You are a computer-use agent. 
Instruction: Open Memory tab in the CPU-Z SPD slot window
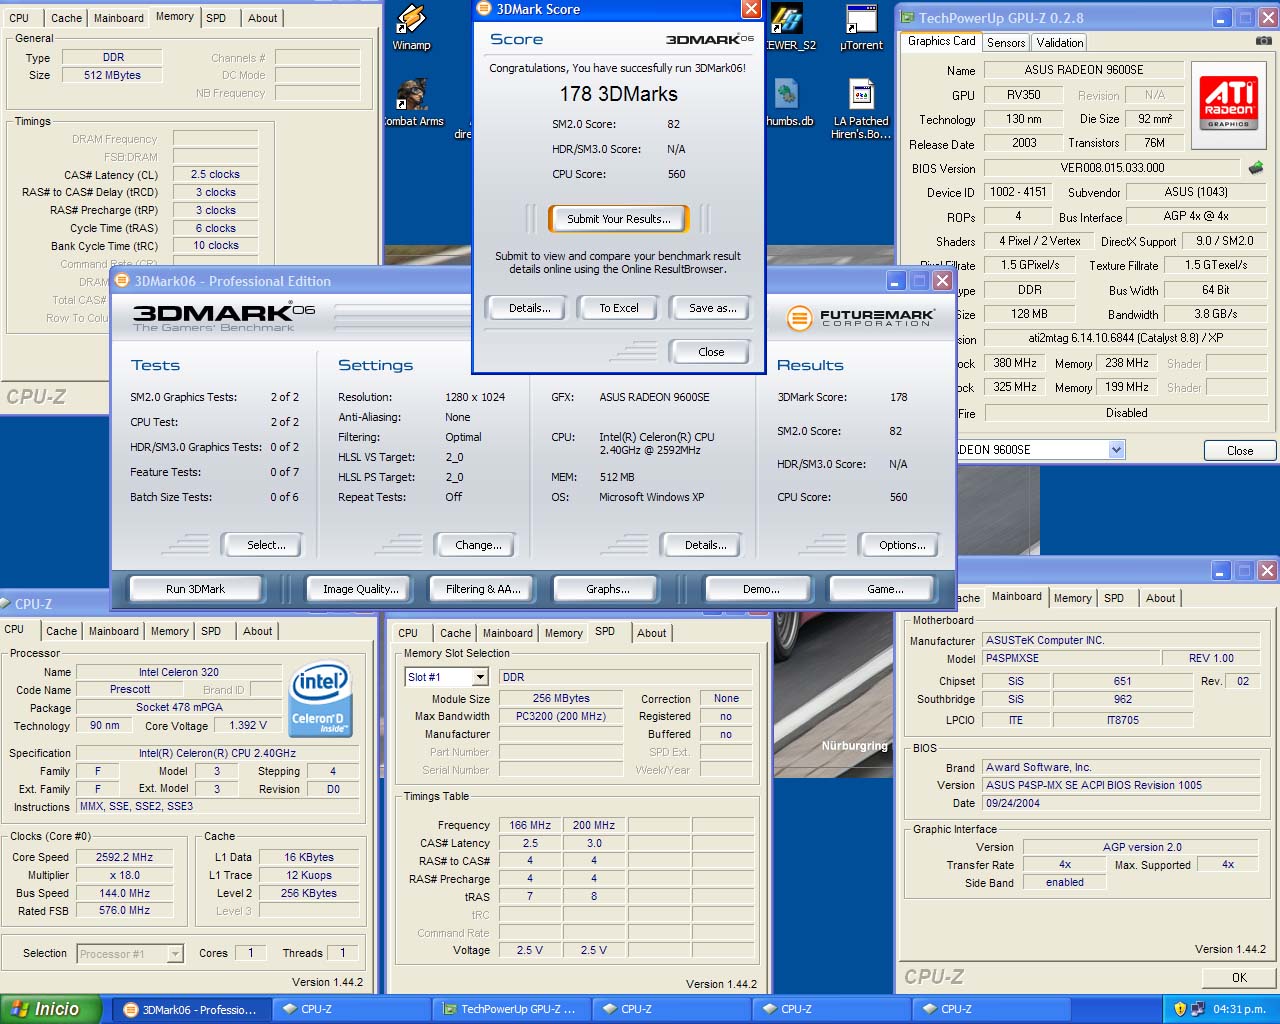pos(564,633)
